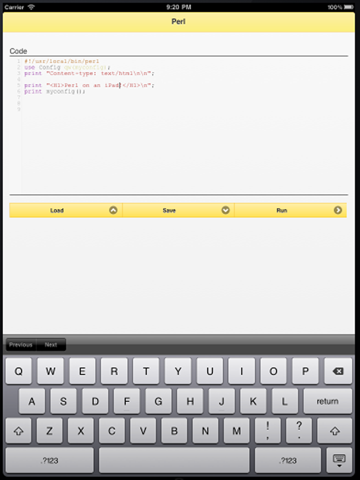Click the 'print myconfig()' code line

[55, 91]
